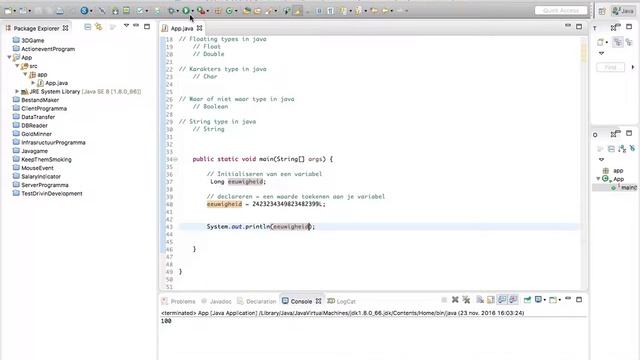This screenshot has width=640, height=360.
Task: Open the New Java Class dropdown arrow
Action: pos(236,11)
